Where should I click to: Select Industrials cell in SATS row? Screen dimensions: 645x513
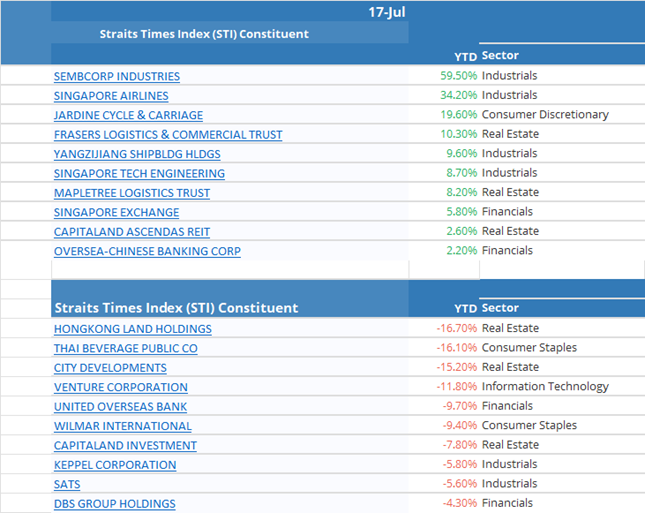[x=509, y=483]
